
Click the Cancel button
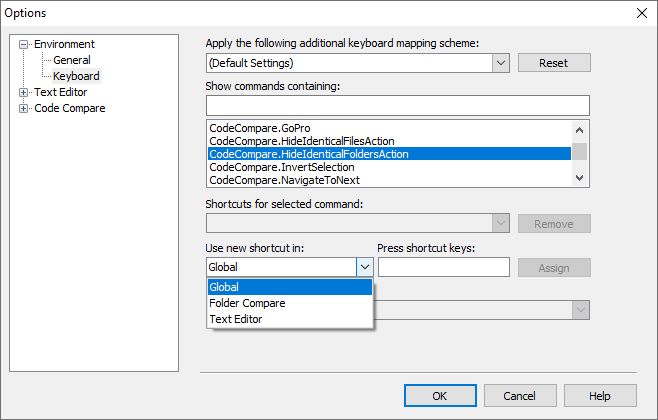[x=520, y=396]
